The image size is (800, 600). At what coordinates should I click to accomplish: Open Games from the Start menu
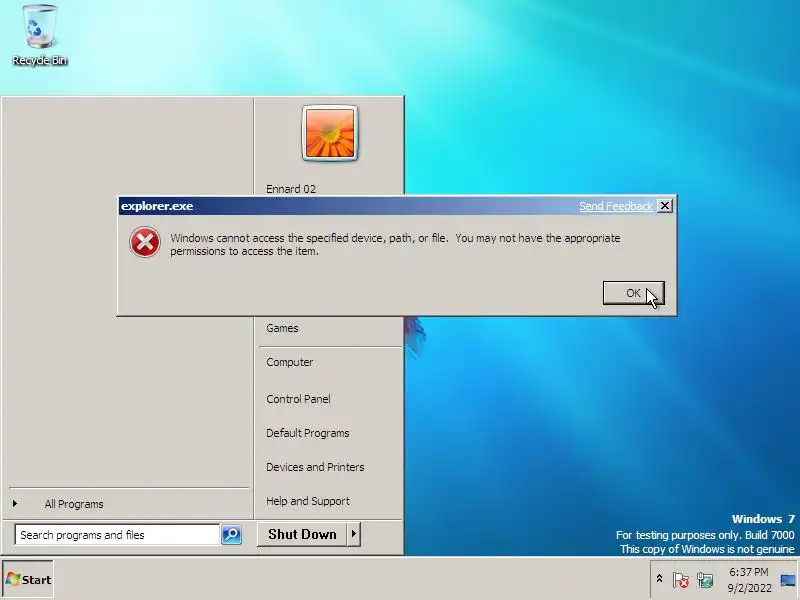coord(282,328)
